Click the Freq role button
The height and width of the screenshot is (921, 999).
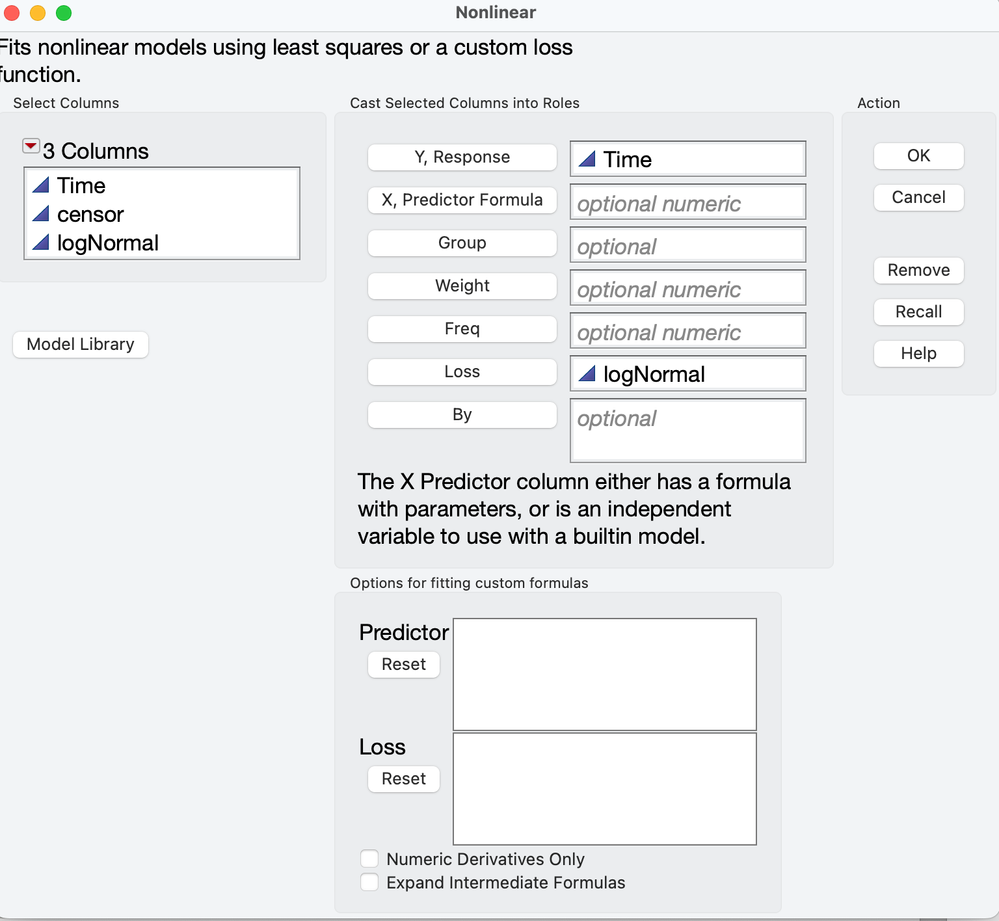[462, 329]
